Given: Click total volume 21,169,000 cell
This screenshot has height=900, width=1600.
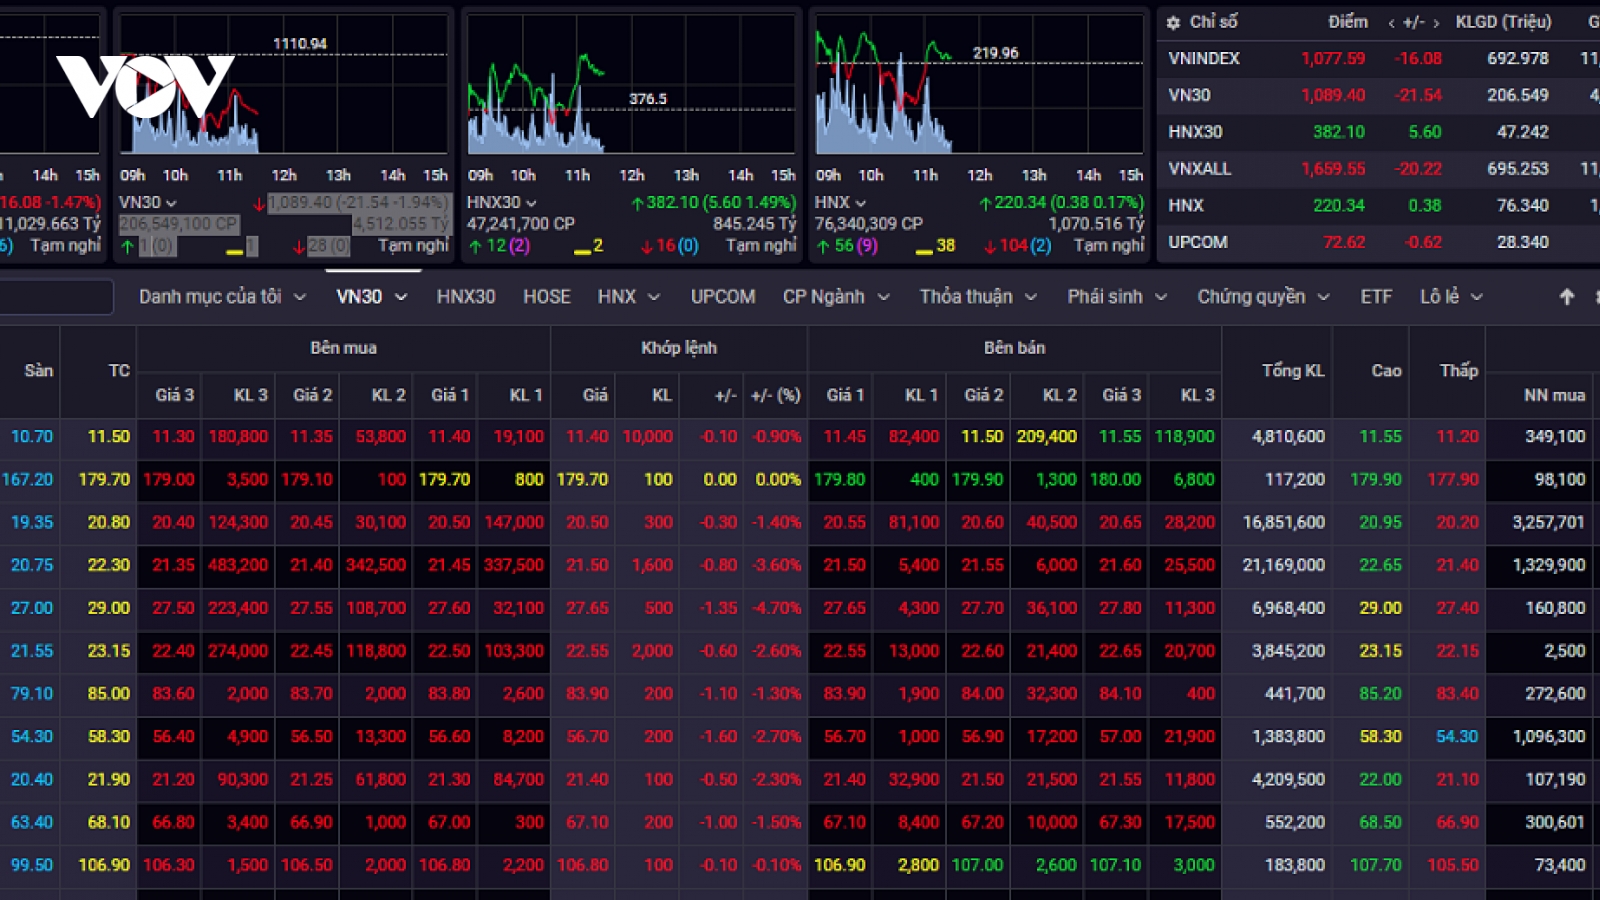Looking at the screenshot, I should 1283,565.
